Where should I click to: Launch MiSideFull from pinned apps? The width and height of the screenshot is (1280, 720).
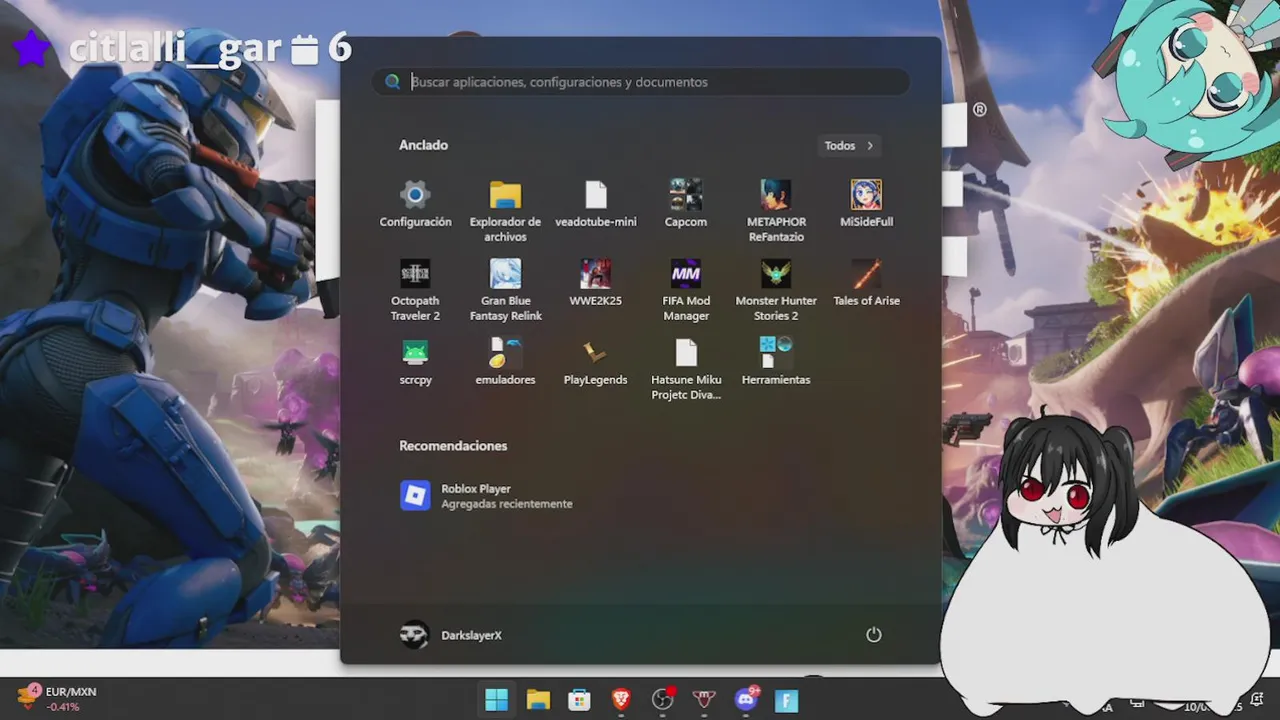[x=866, y=205]
